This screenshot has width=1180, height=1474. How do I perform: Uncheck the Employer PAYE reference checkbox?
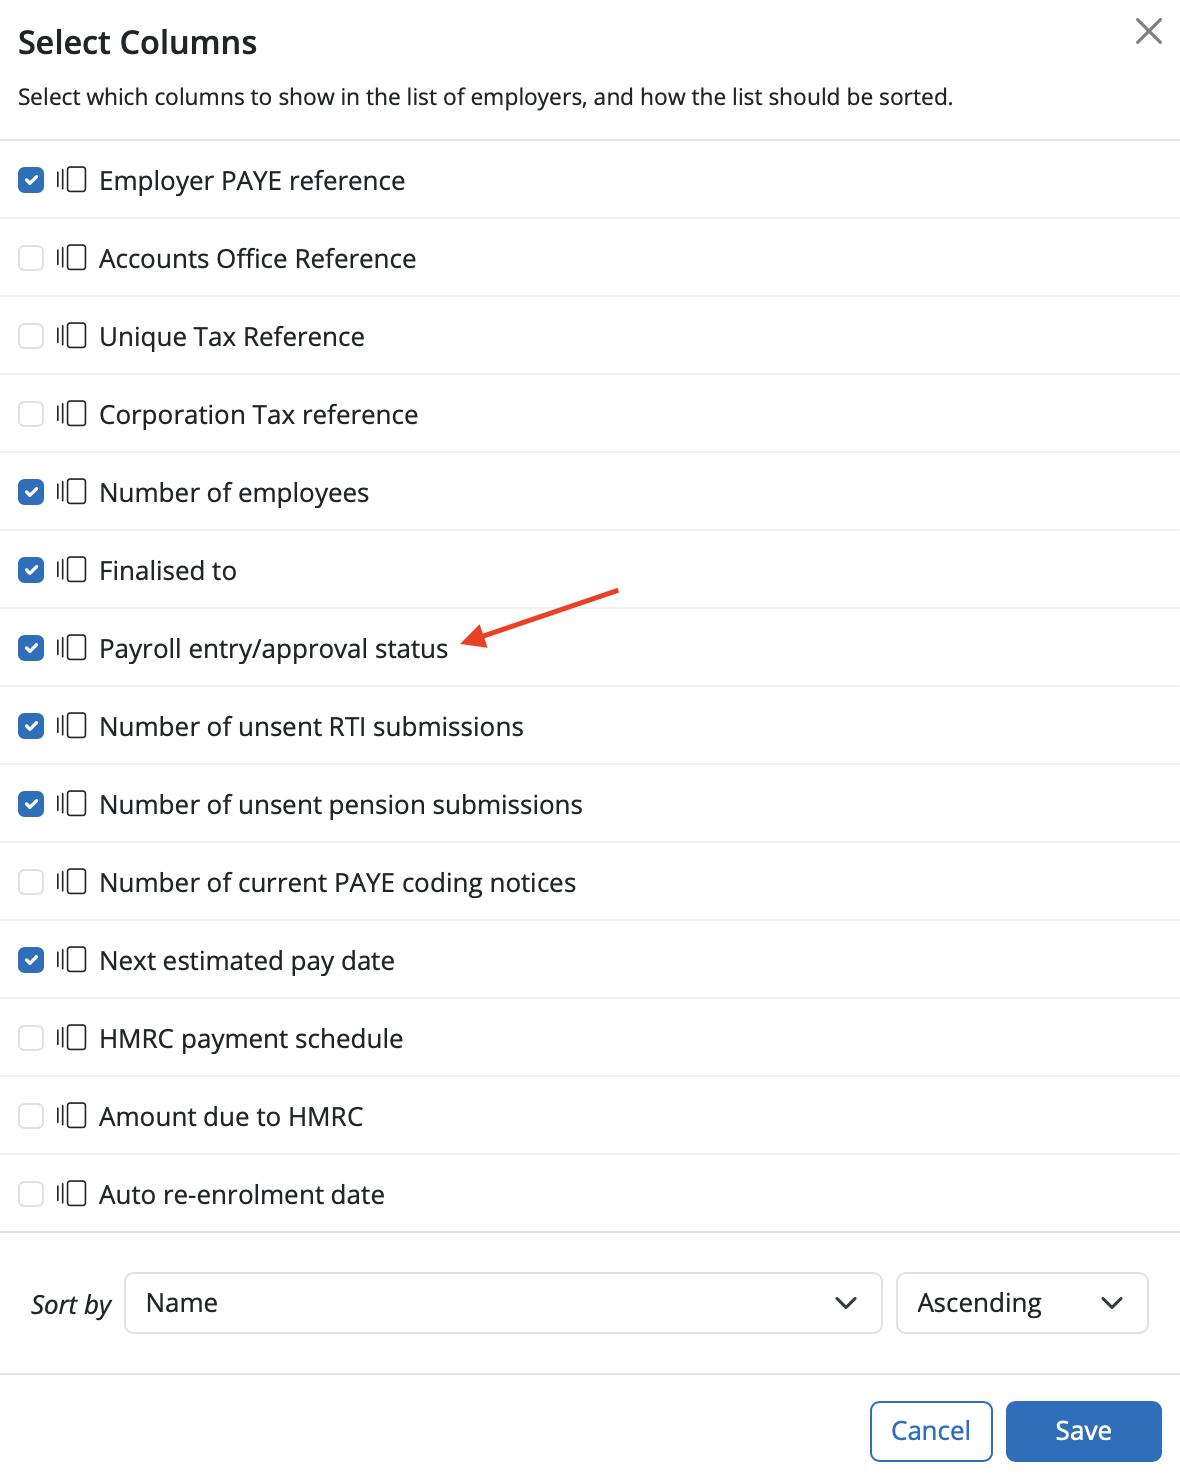[31, 180]
